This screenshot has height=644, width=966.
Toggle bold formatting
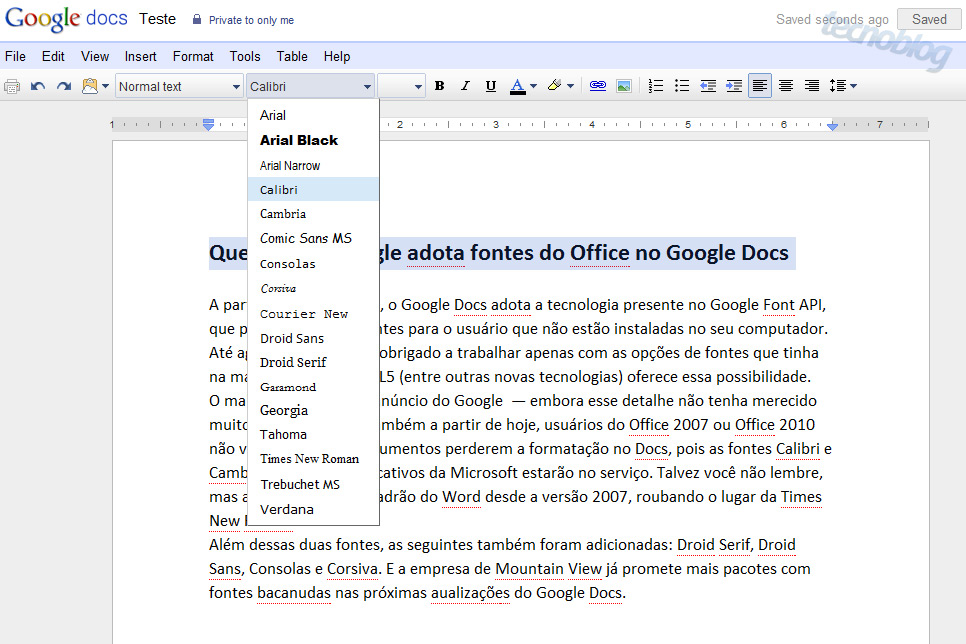[439, 86]
